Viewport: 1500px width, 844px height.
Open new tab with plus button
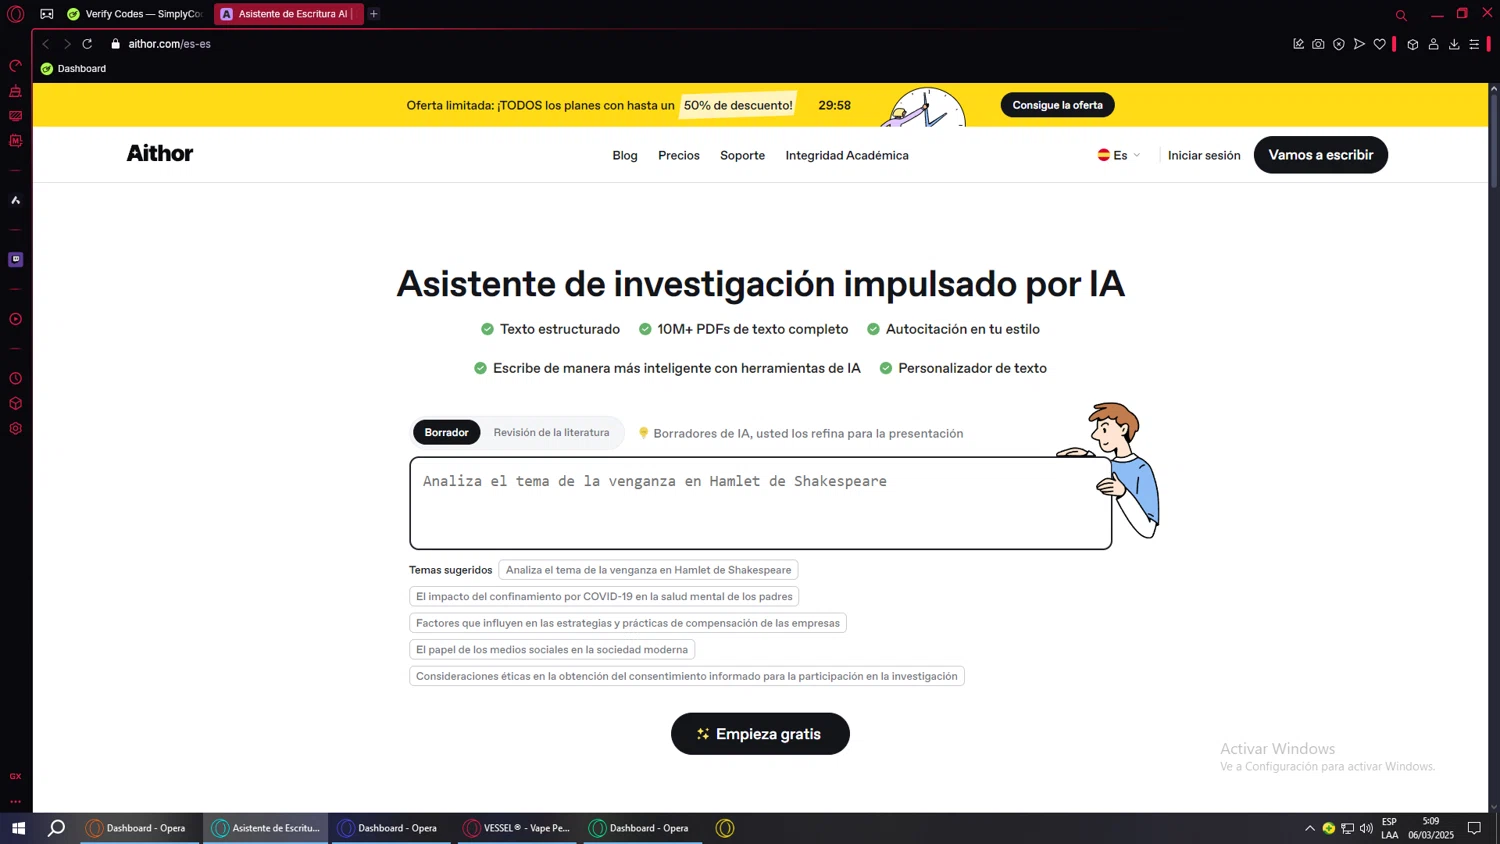374,14
